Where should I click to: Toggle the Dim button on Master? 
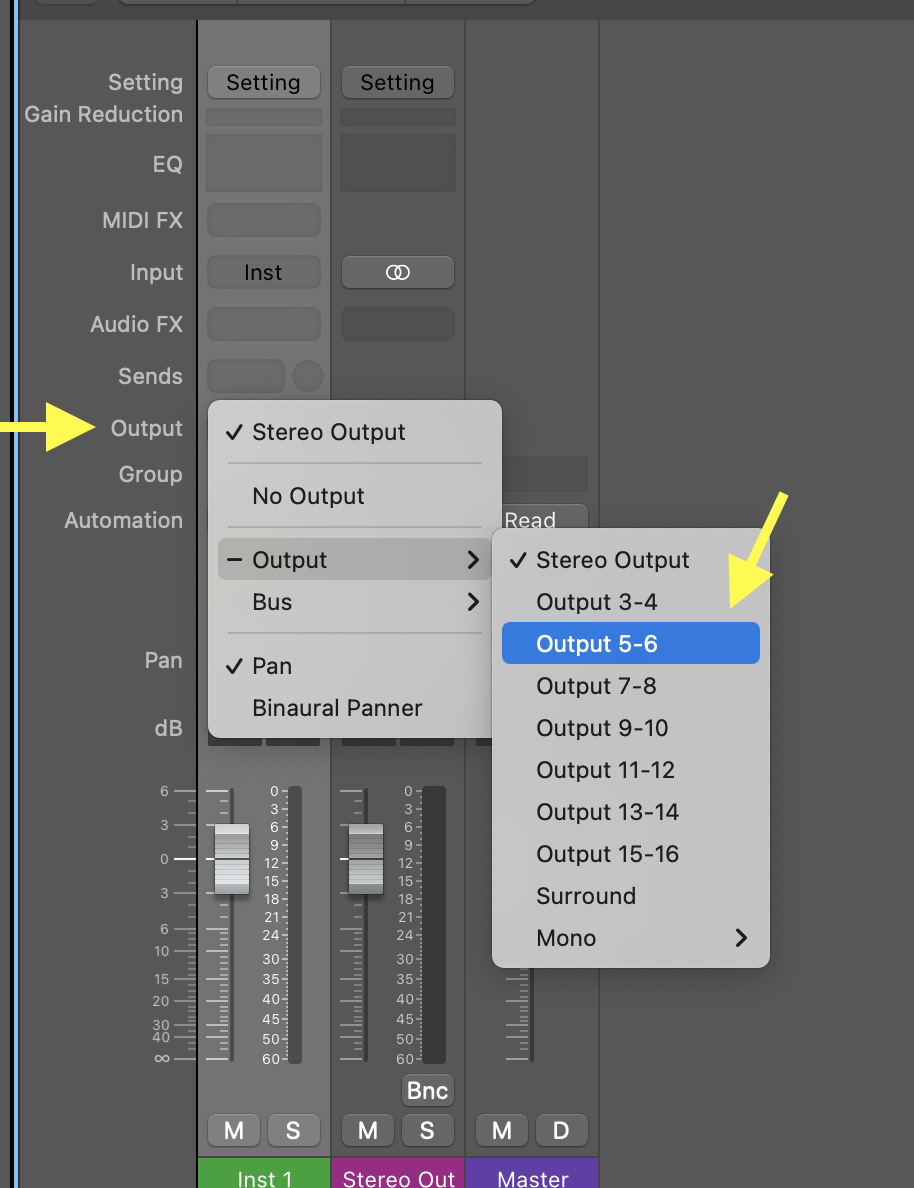pyautogui.click(x=561, y=1130)
